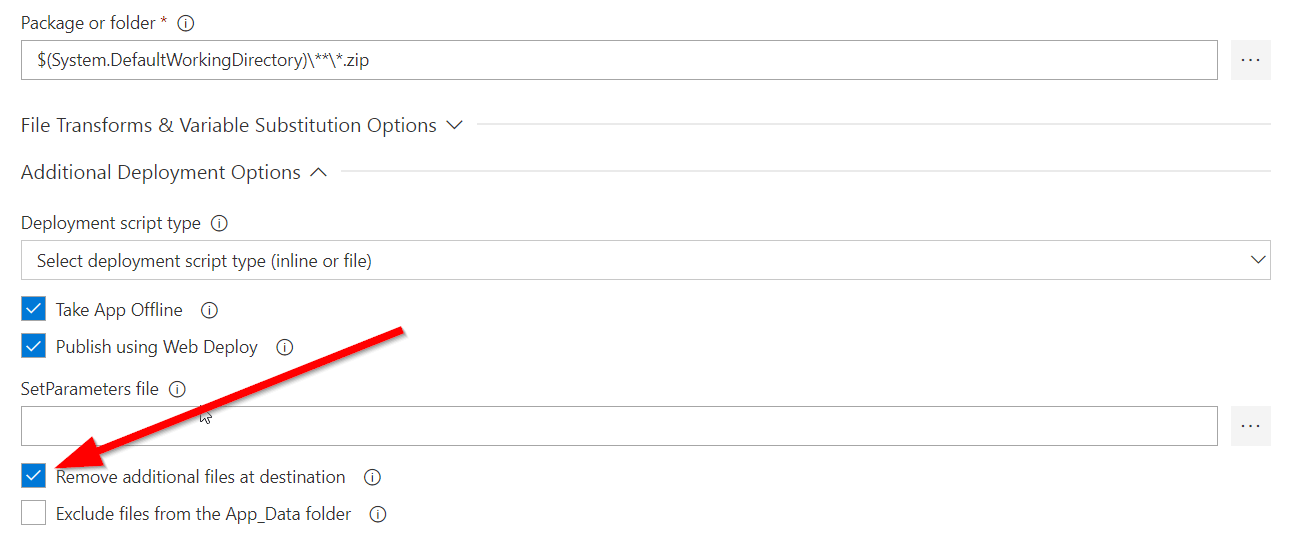This screenshot has height=534, width=1306.
Task: Uncheck Publish using Web Deploy checkbox
Action: (34, 346)
